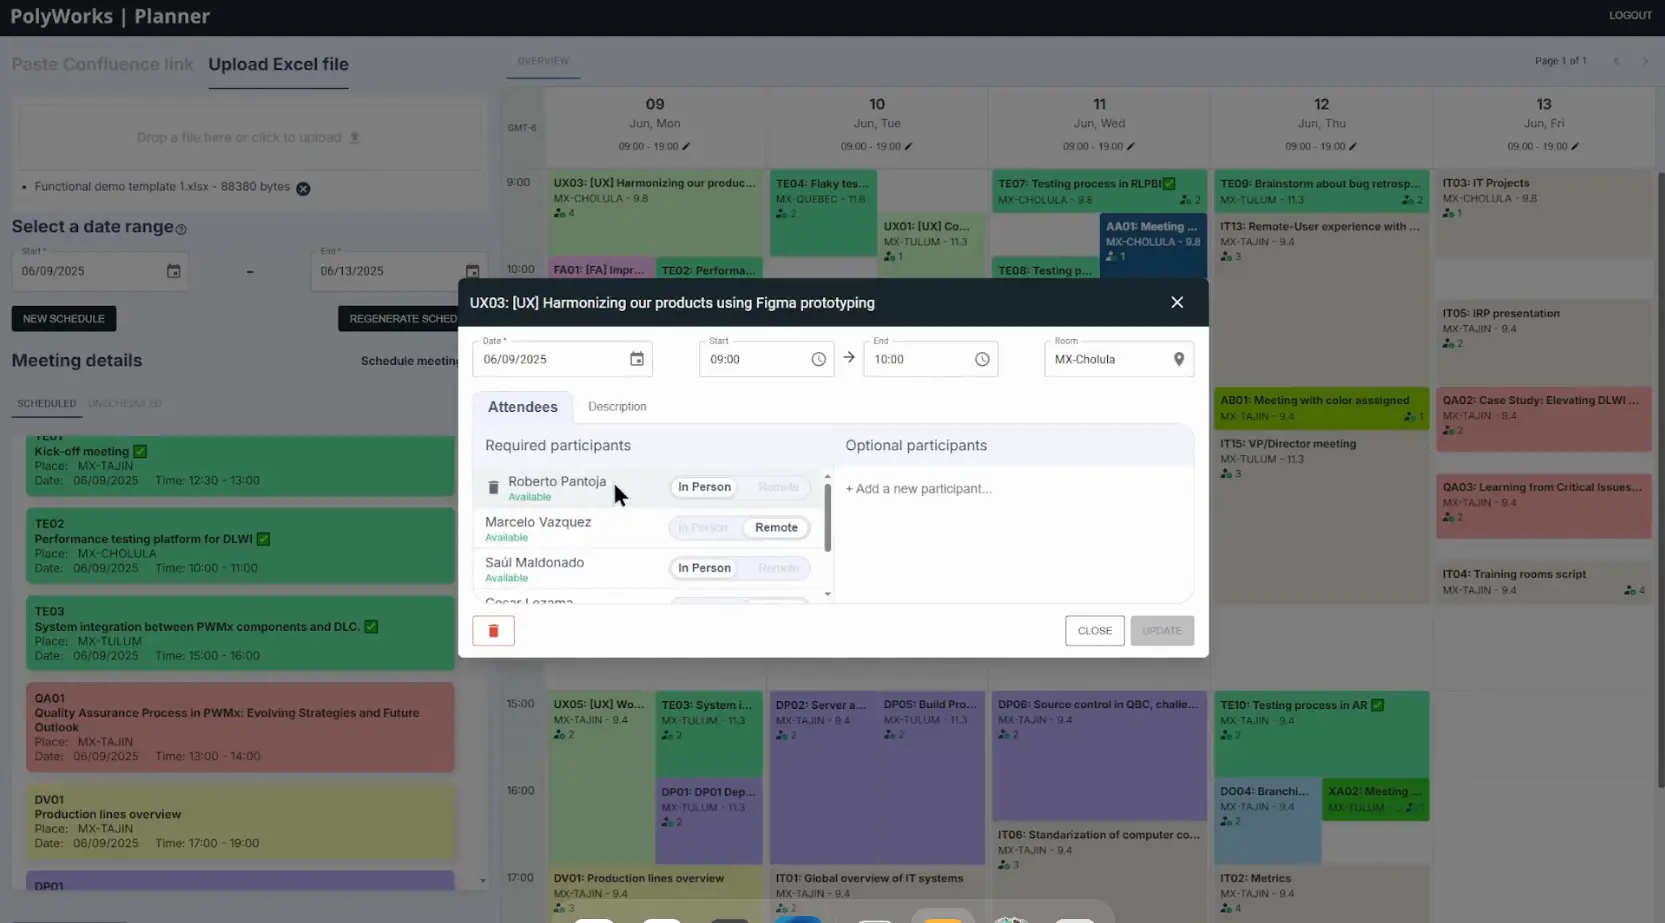Open the Room MX-Cholula dropdown
Viewport: 1665px width, 923px height.
pos(1108,359)
